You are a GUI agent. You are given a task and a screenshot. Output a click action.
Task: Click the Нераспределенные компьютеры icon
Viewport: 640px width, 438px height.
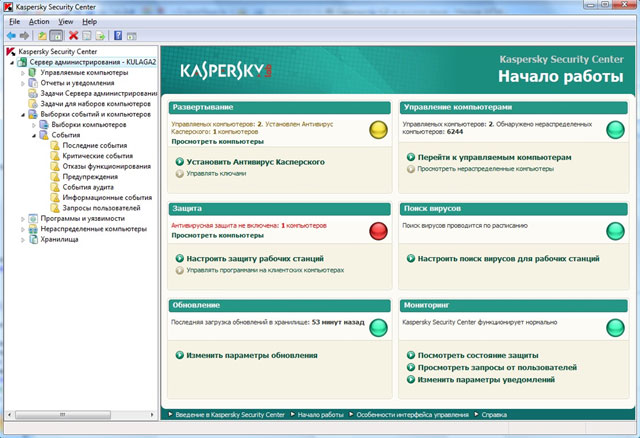[33, 229]
